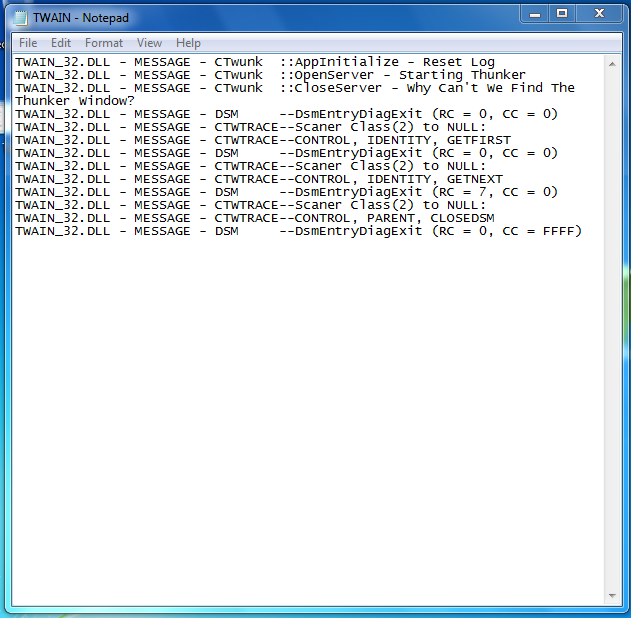Open the Help menu
631x618 pixels.
point(188,43)
